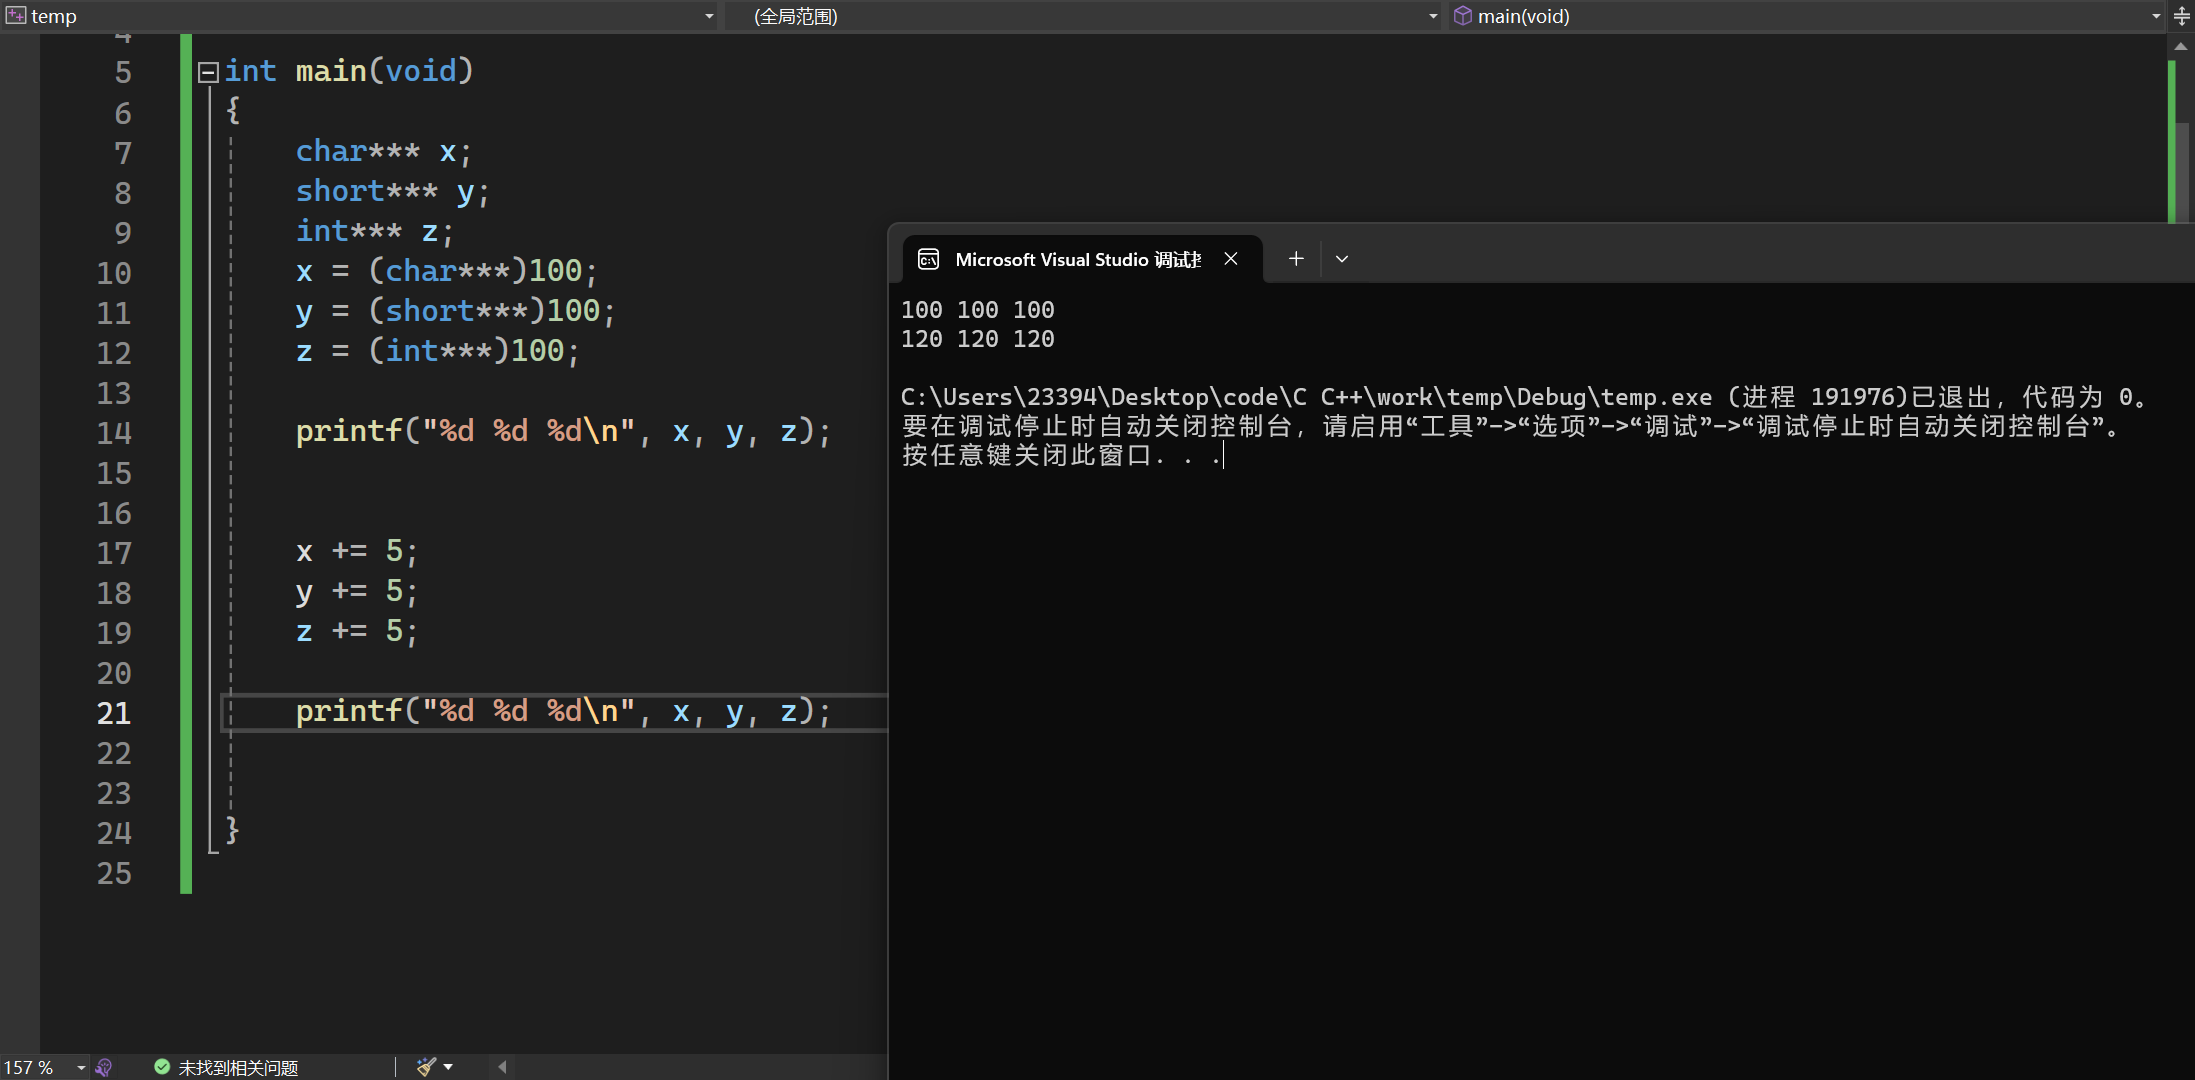Image resolution: width=2195 pixels, height=1080 pixels.
Task: Click the temp project icon in the navigation bar
Action: click(x=16, y=16)
